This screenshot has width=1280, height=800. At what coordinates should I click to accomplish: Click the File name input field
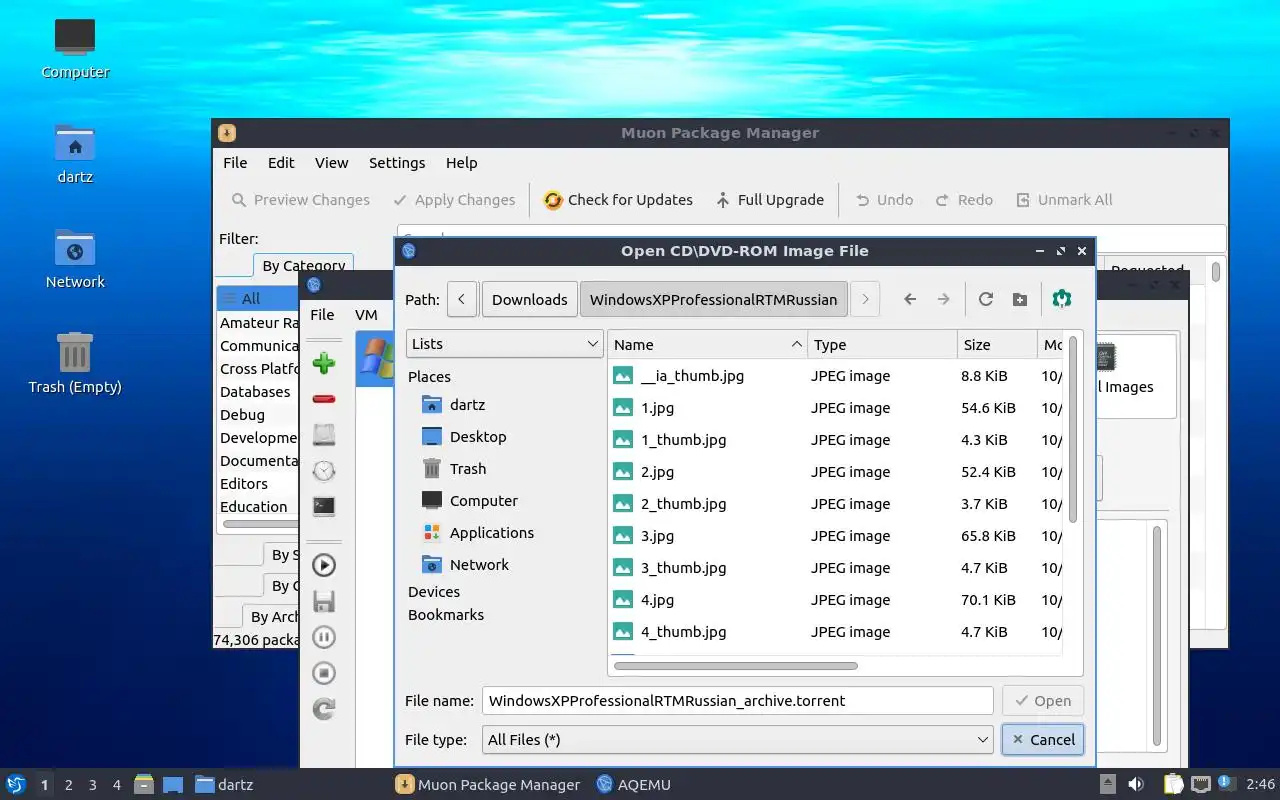tap(738, 701)
